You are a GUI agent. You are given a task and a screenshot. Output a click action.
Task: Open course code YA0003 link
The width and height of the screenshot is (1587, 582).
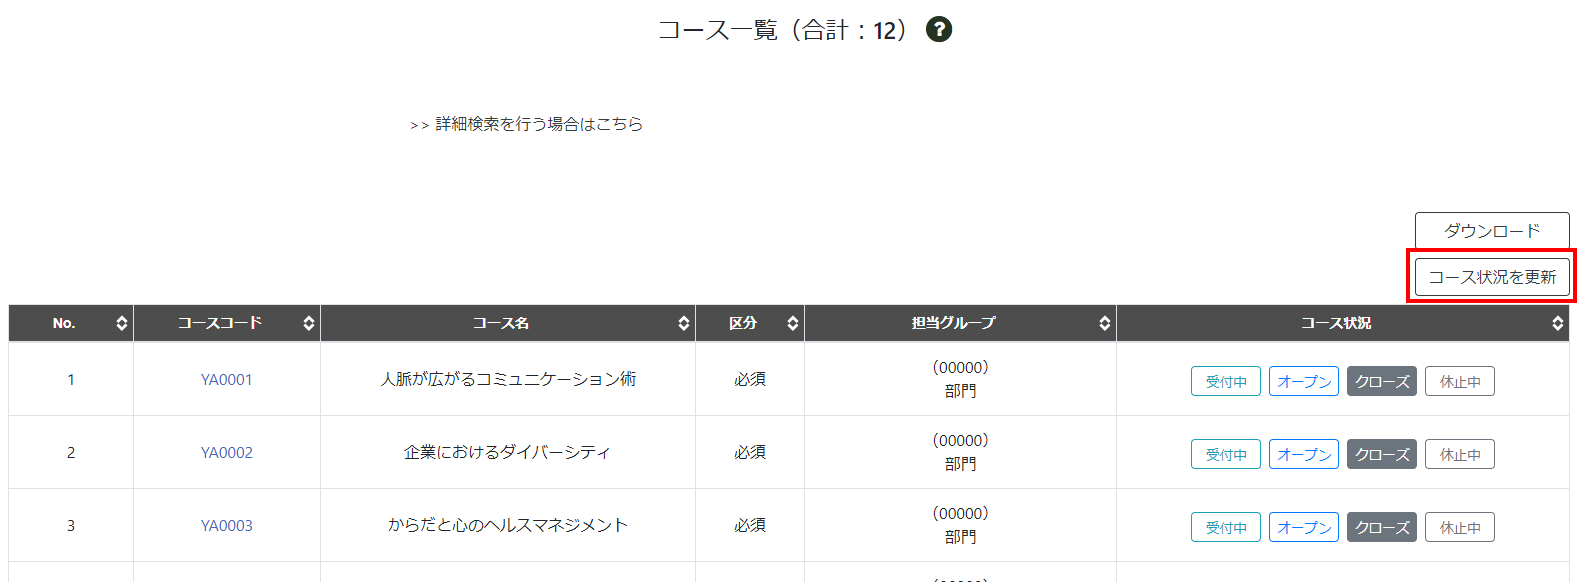226,526
